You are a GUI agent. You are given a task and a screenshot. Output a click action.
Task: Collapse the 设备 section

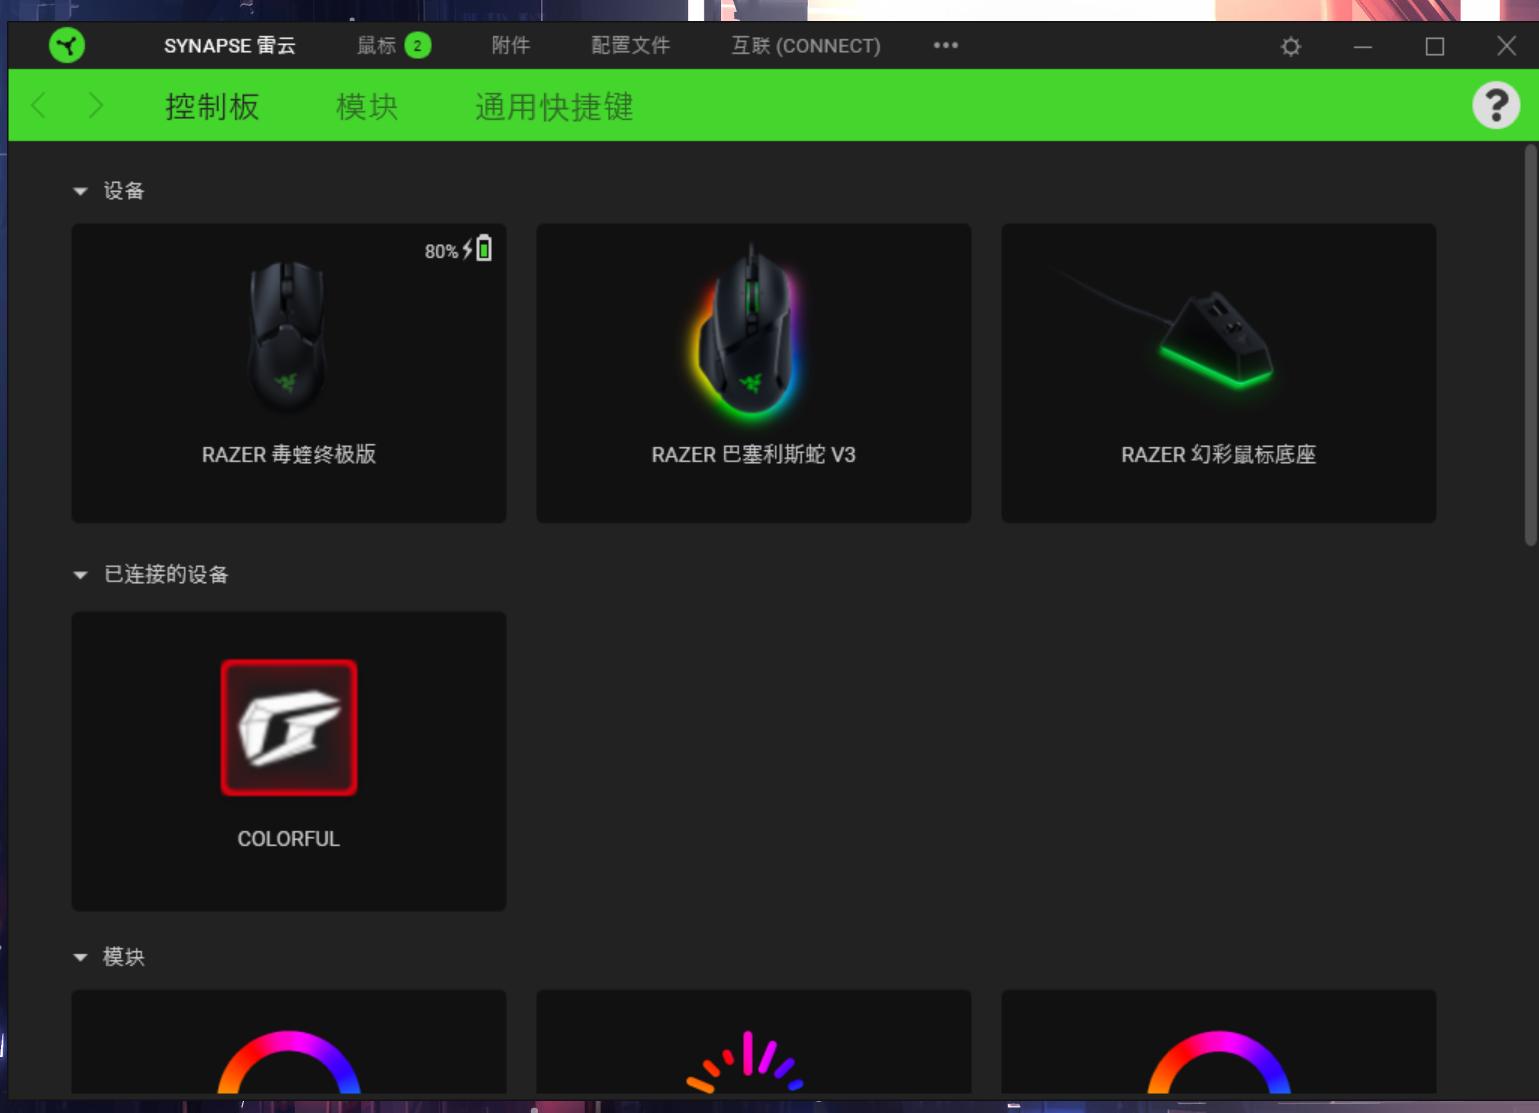click(81, 191)
